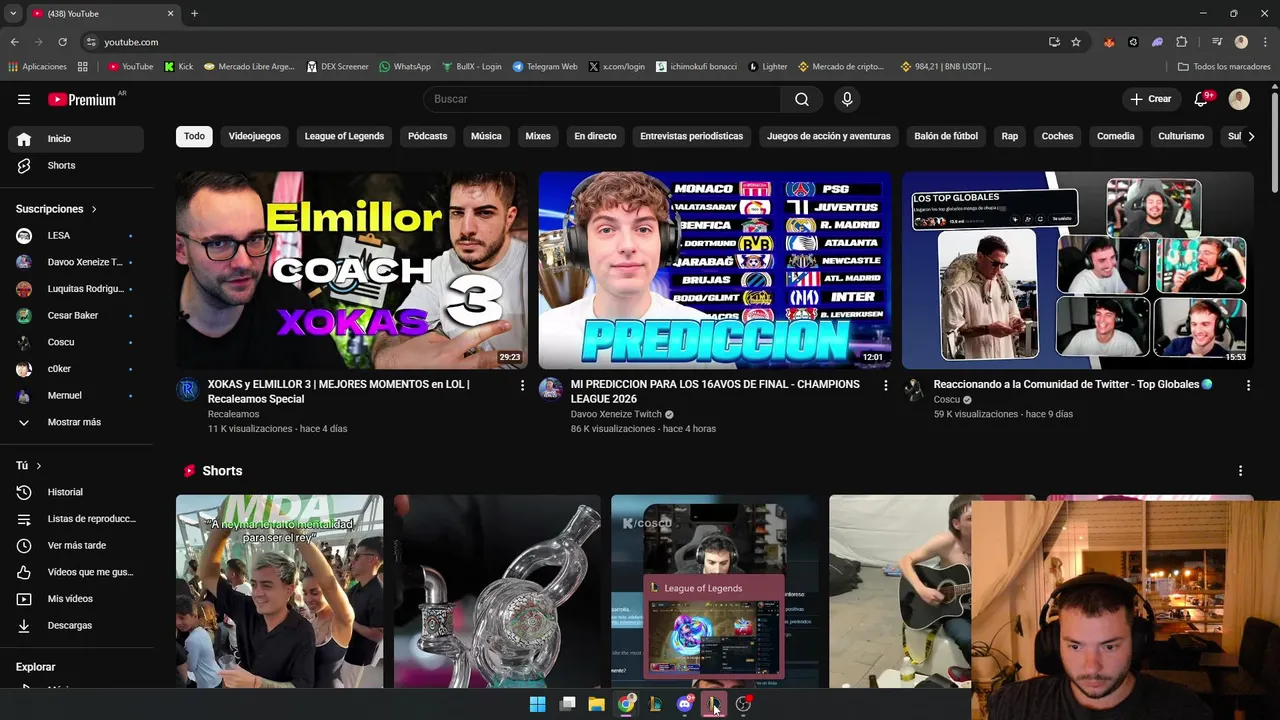The width and height of the screenshot is (1280, 720).
Task: Open the Coscu subscription channel
Action: pyautogui.click(x=76, y=342)
